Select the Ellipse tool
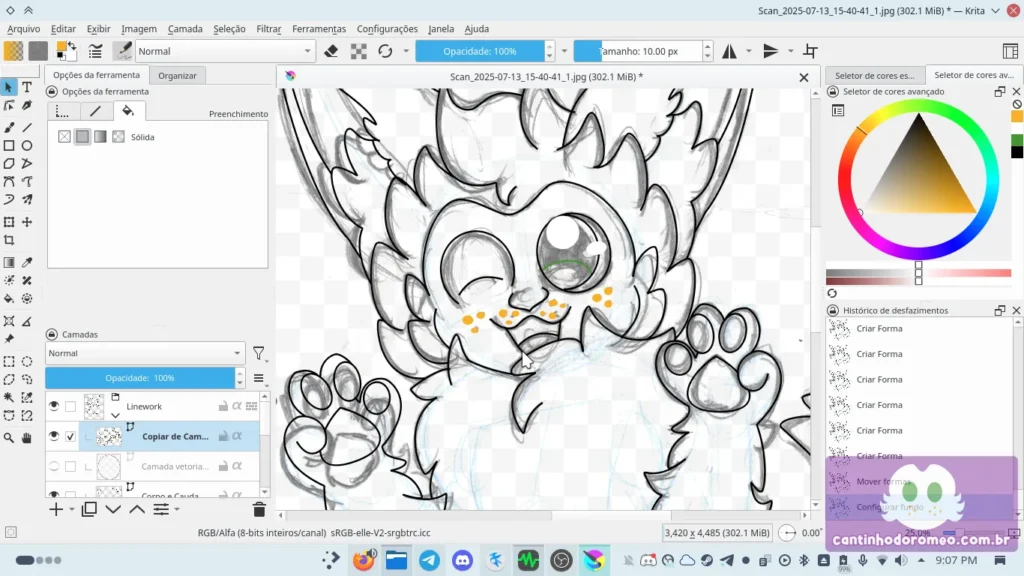Image resolution: width=1024 pixels, height=576 pixels. (x=27, y=146)
